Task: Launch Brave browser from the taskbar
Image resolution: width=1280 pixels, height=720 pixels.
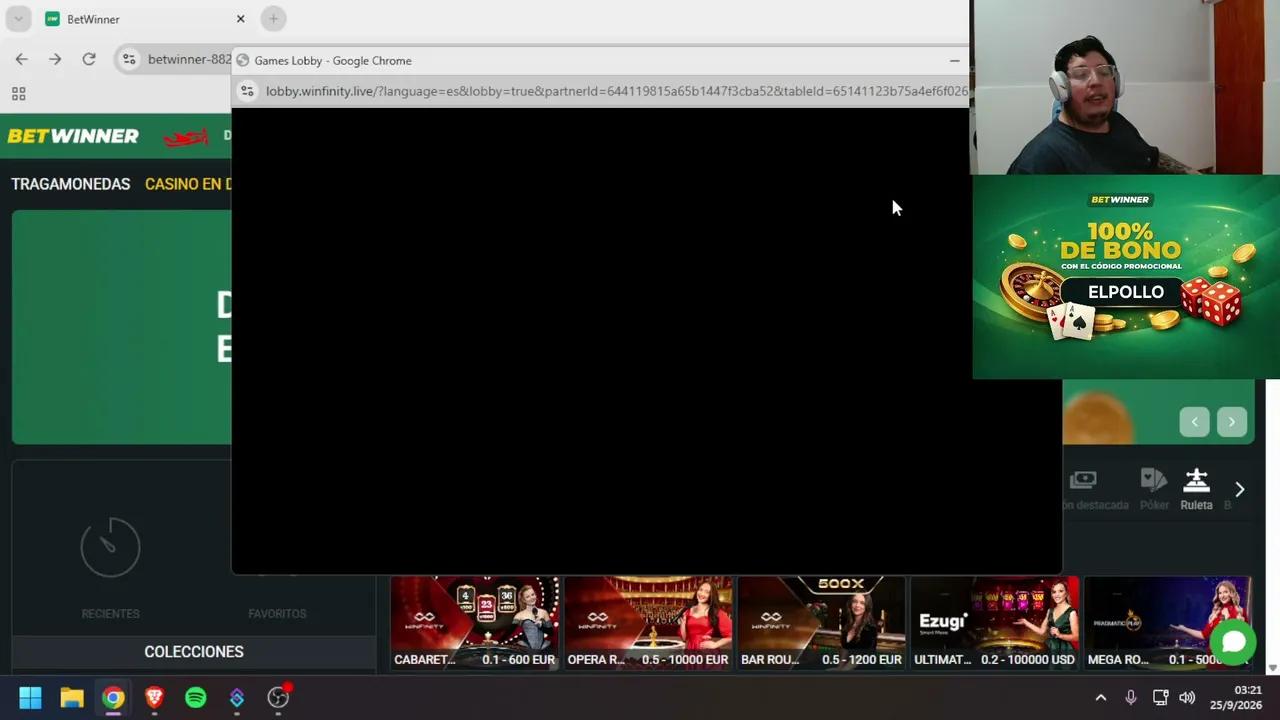Action: pyautogui.click(x=154, y=698)
